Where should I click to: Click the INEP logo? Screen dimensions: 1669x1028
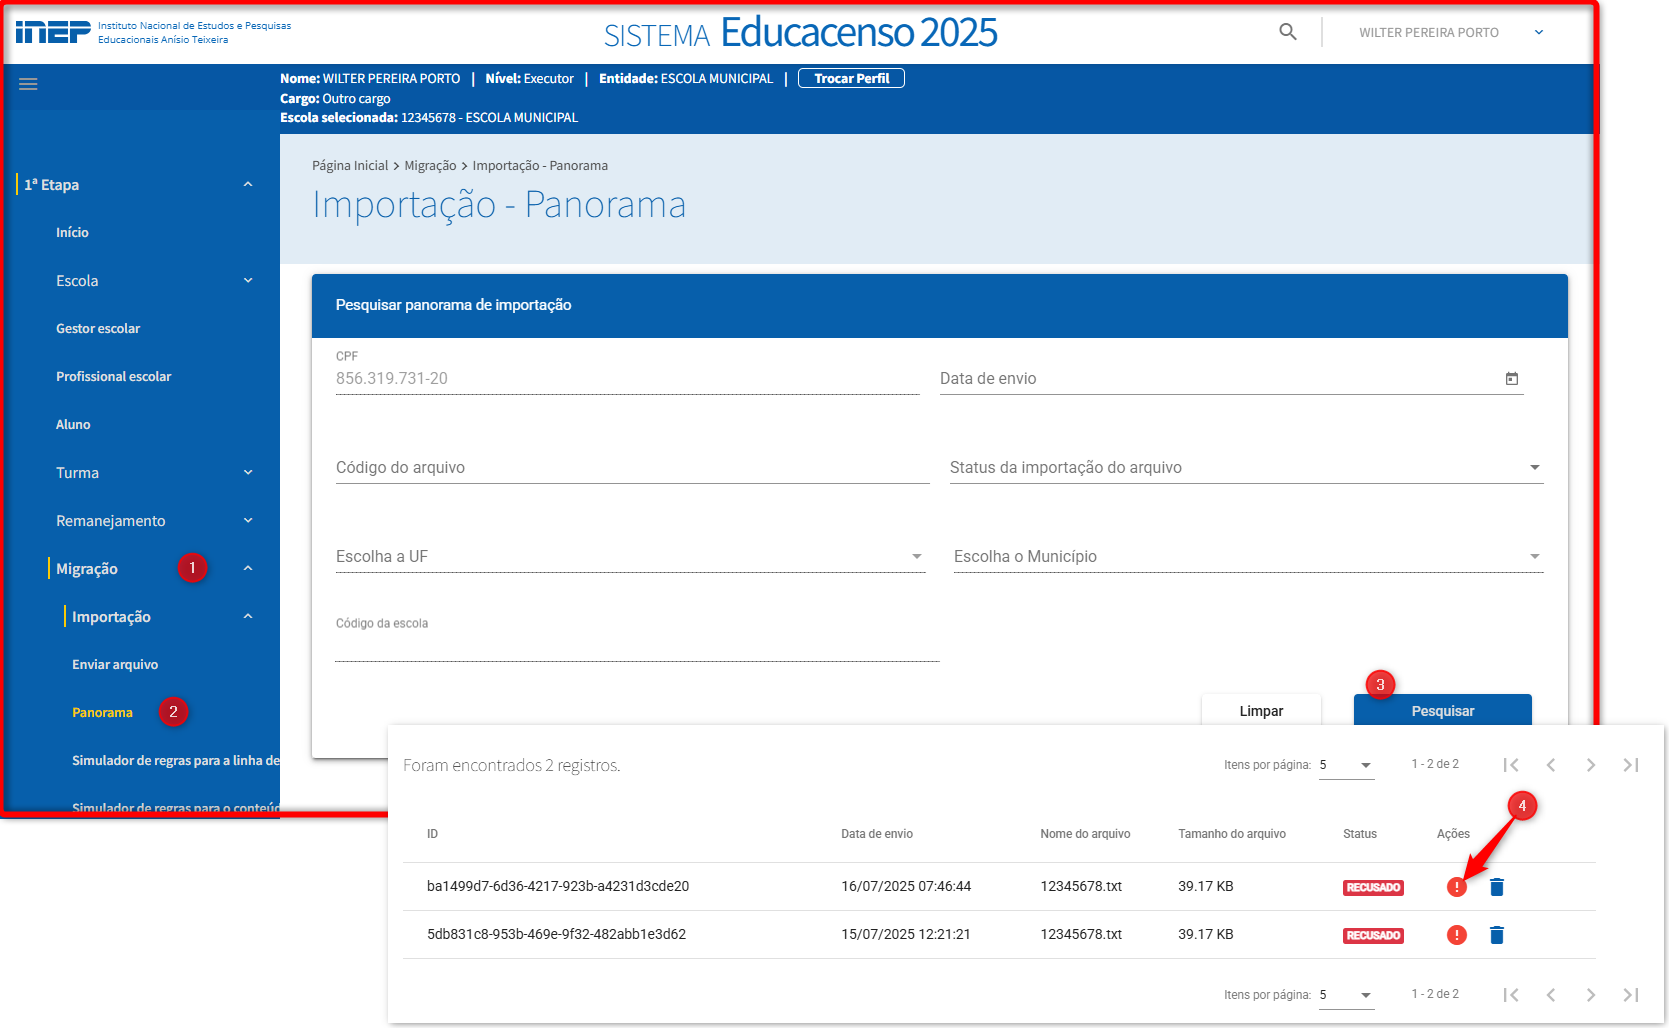53,32
